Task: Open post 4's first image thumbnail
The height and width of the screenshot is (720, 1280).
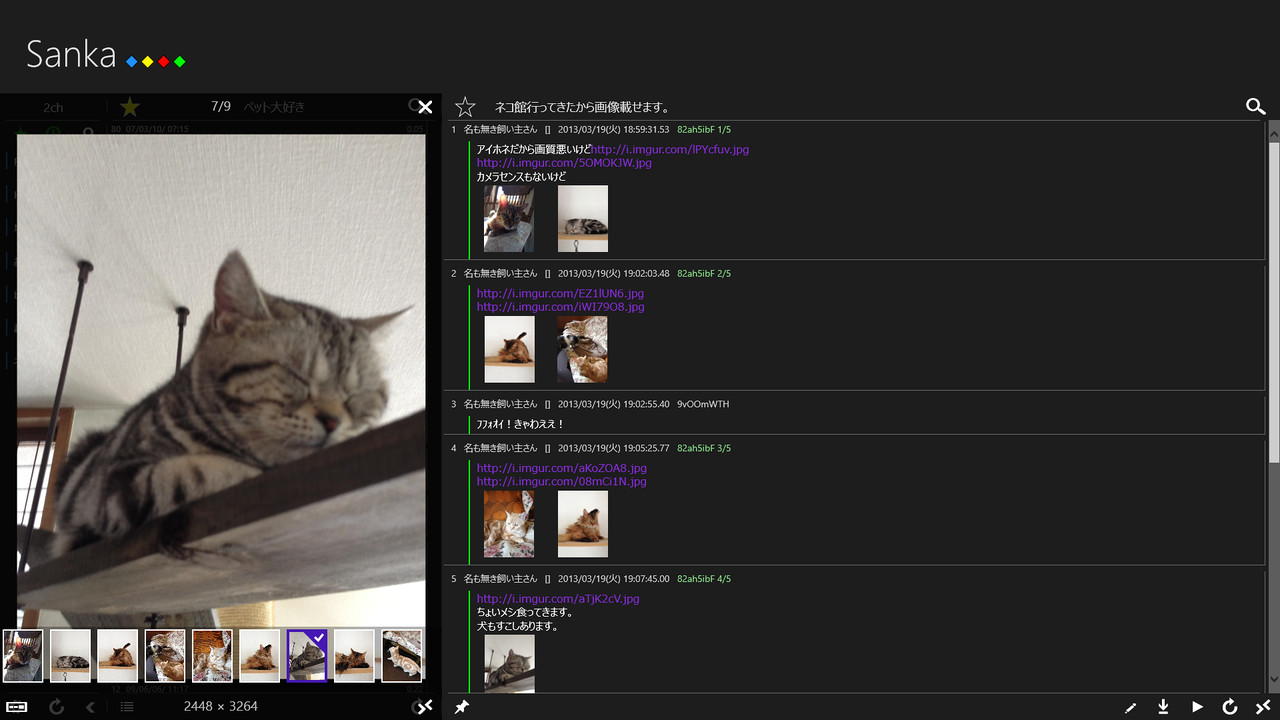Action: [x=509, y=523]
